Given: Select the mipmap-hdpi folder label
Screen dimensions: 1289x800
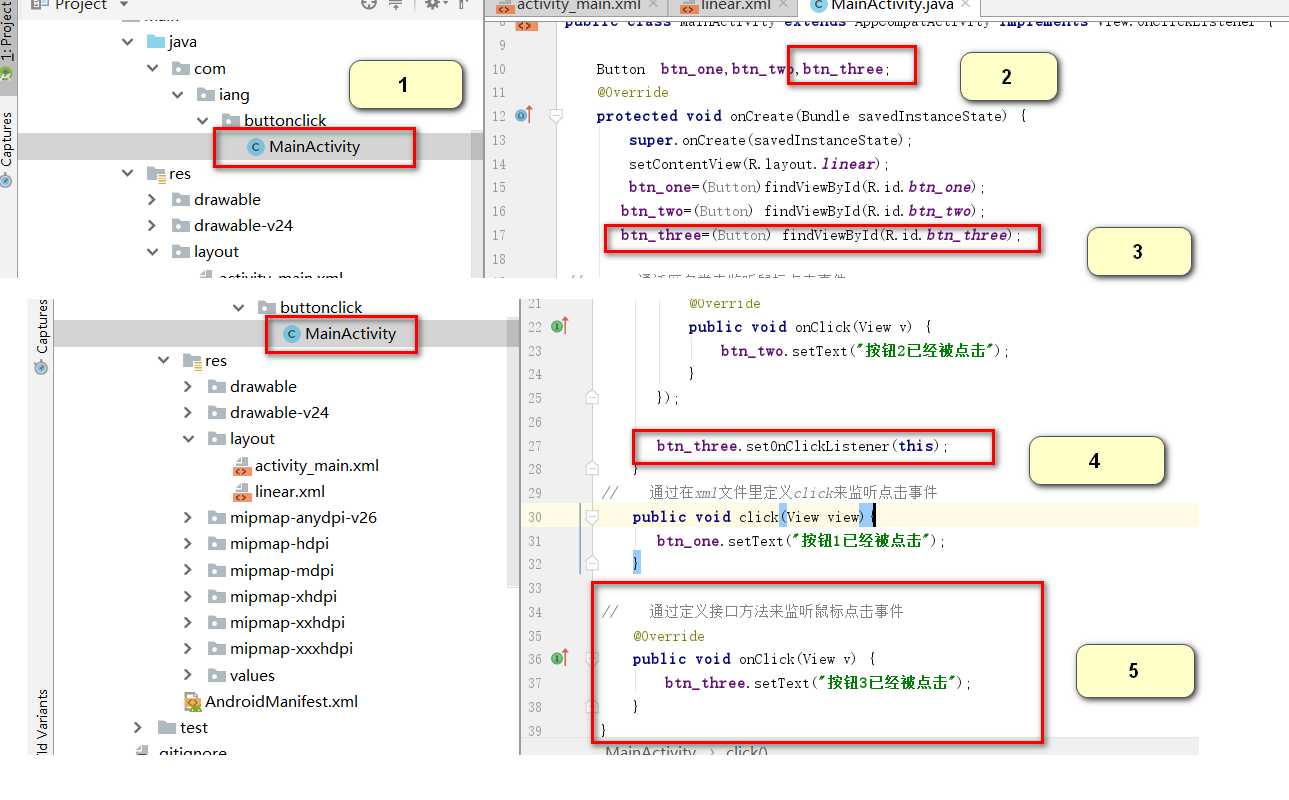Looking at the screenshot, I should tap(279, 544).
